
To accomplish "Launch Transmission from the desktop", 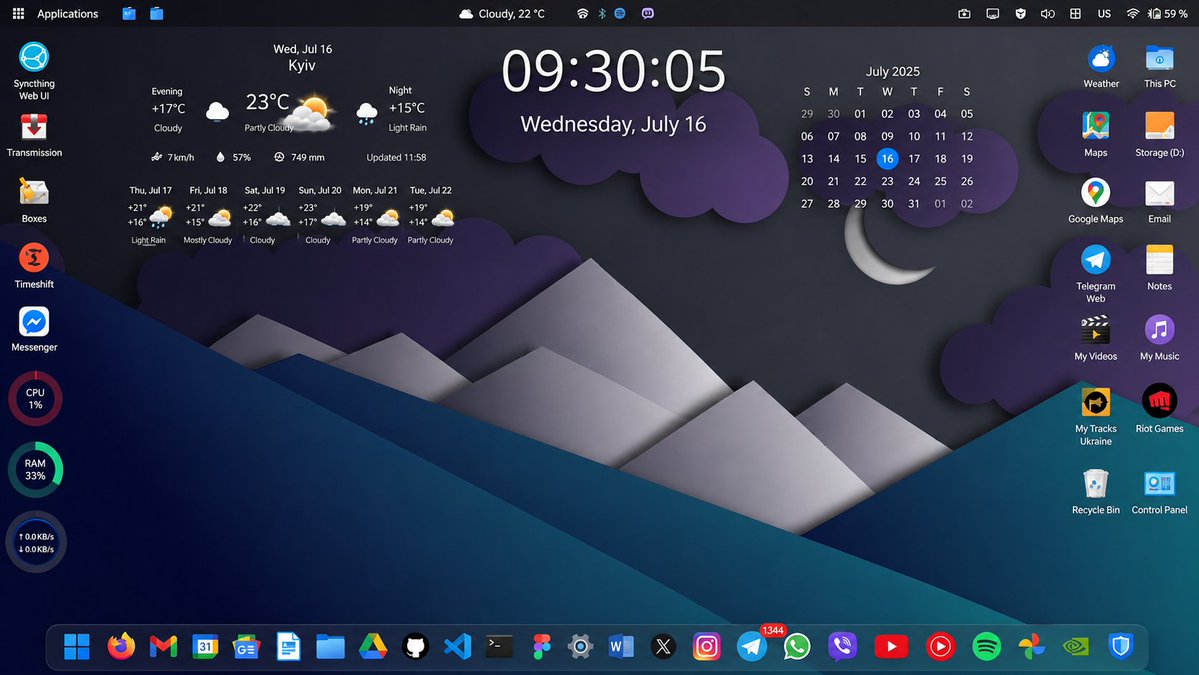I will point(34,135).
